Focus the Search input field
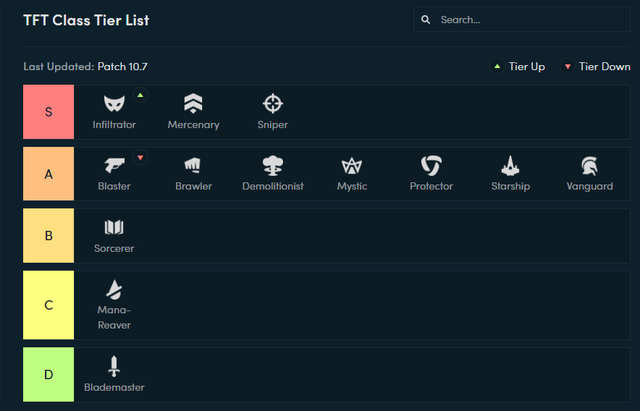640x411 pixels. (x=530, y=19)
